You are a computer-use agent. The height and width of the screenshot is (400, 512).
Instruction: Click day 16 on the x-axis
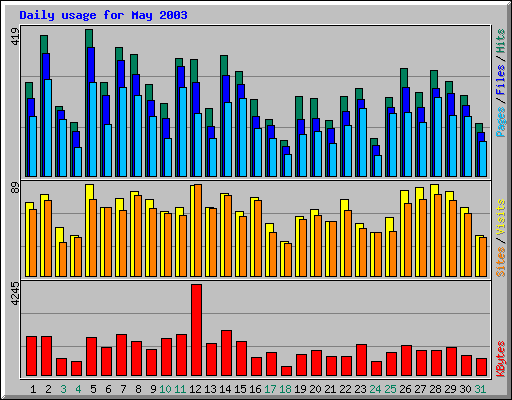255,389
